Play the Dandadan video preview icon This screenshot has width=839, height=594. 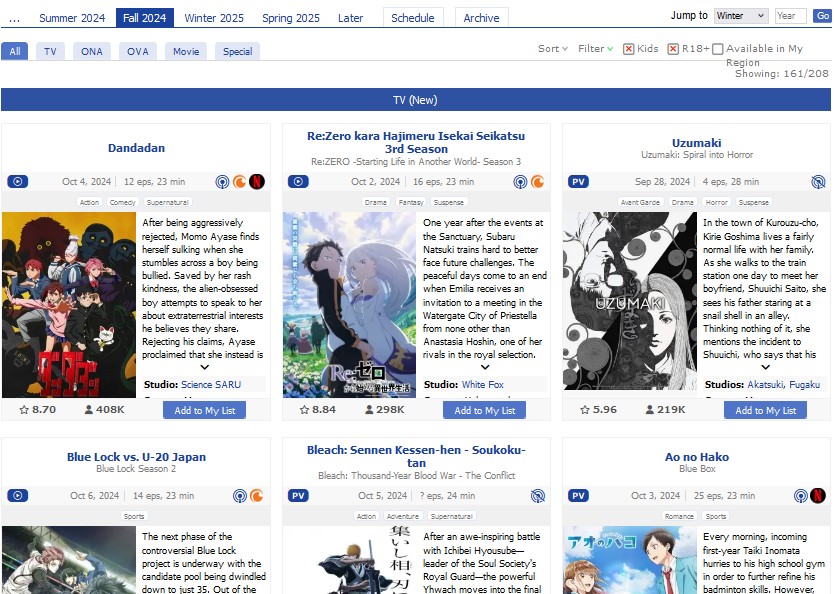pyautogui.click(x=17, y=182)
